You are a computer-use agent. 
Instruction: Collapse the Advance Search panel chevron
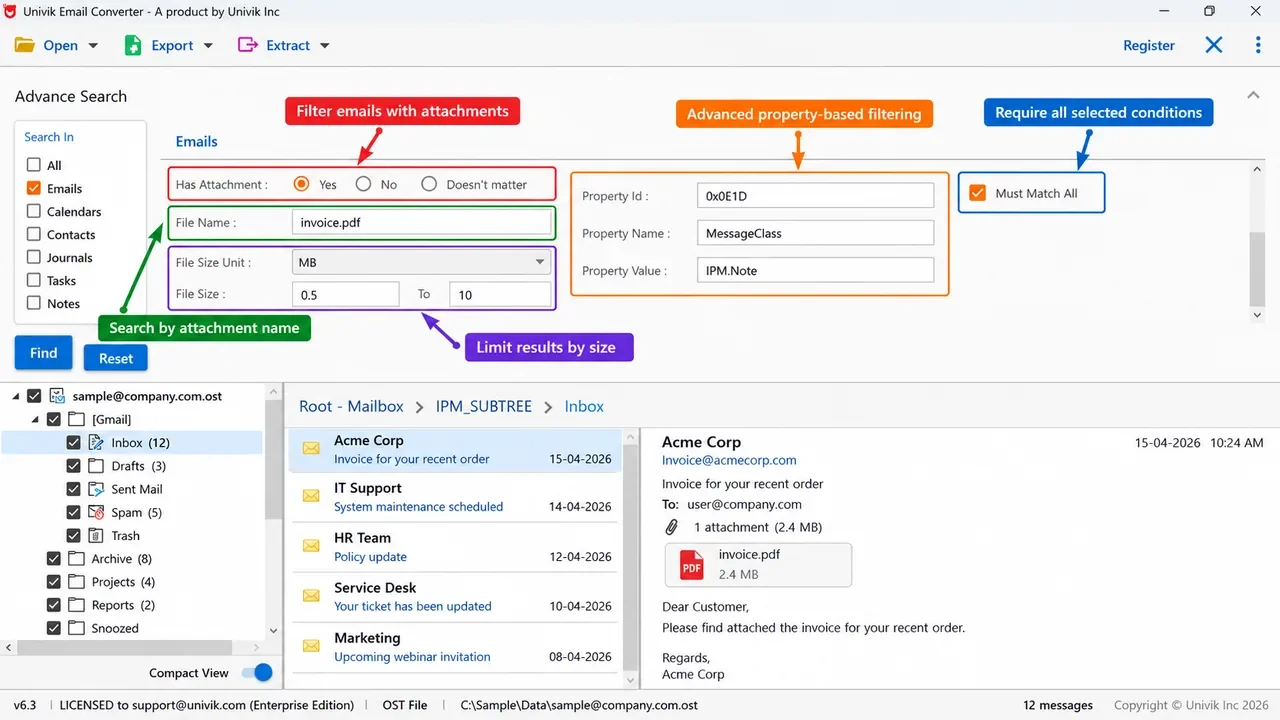point(1253,95)
